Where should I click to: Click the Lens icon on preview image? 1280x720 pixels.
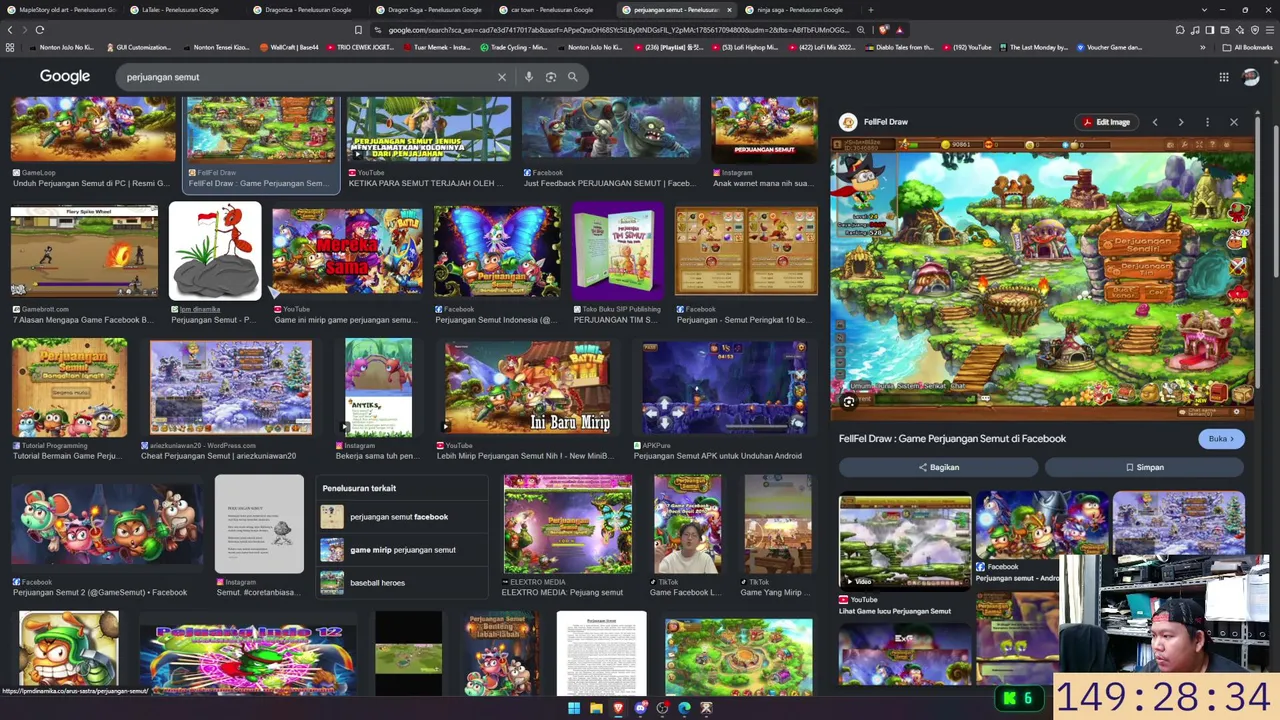[849, 402]
